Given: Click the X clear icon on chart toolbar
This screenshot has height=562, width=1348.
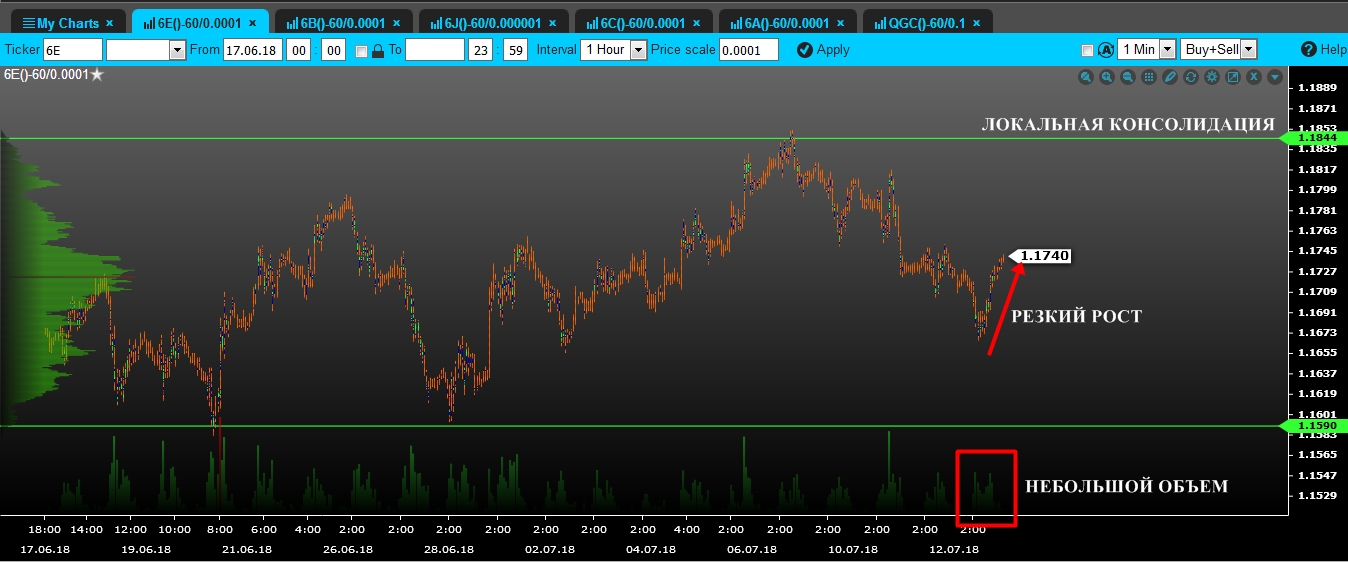Looking at the screenshot, I should coord(1254,77).
